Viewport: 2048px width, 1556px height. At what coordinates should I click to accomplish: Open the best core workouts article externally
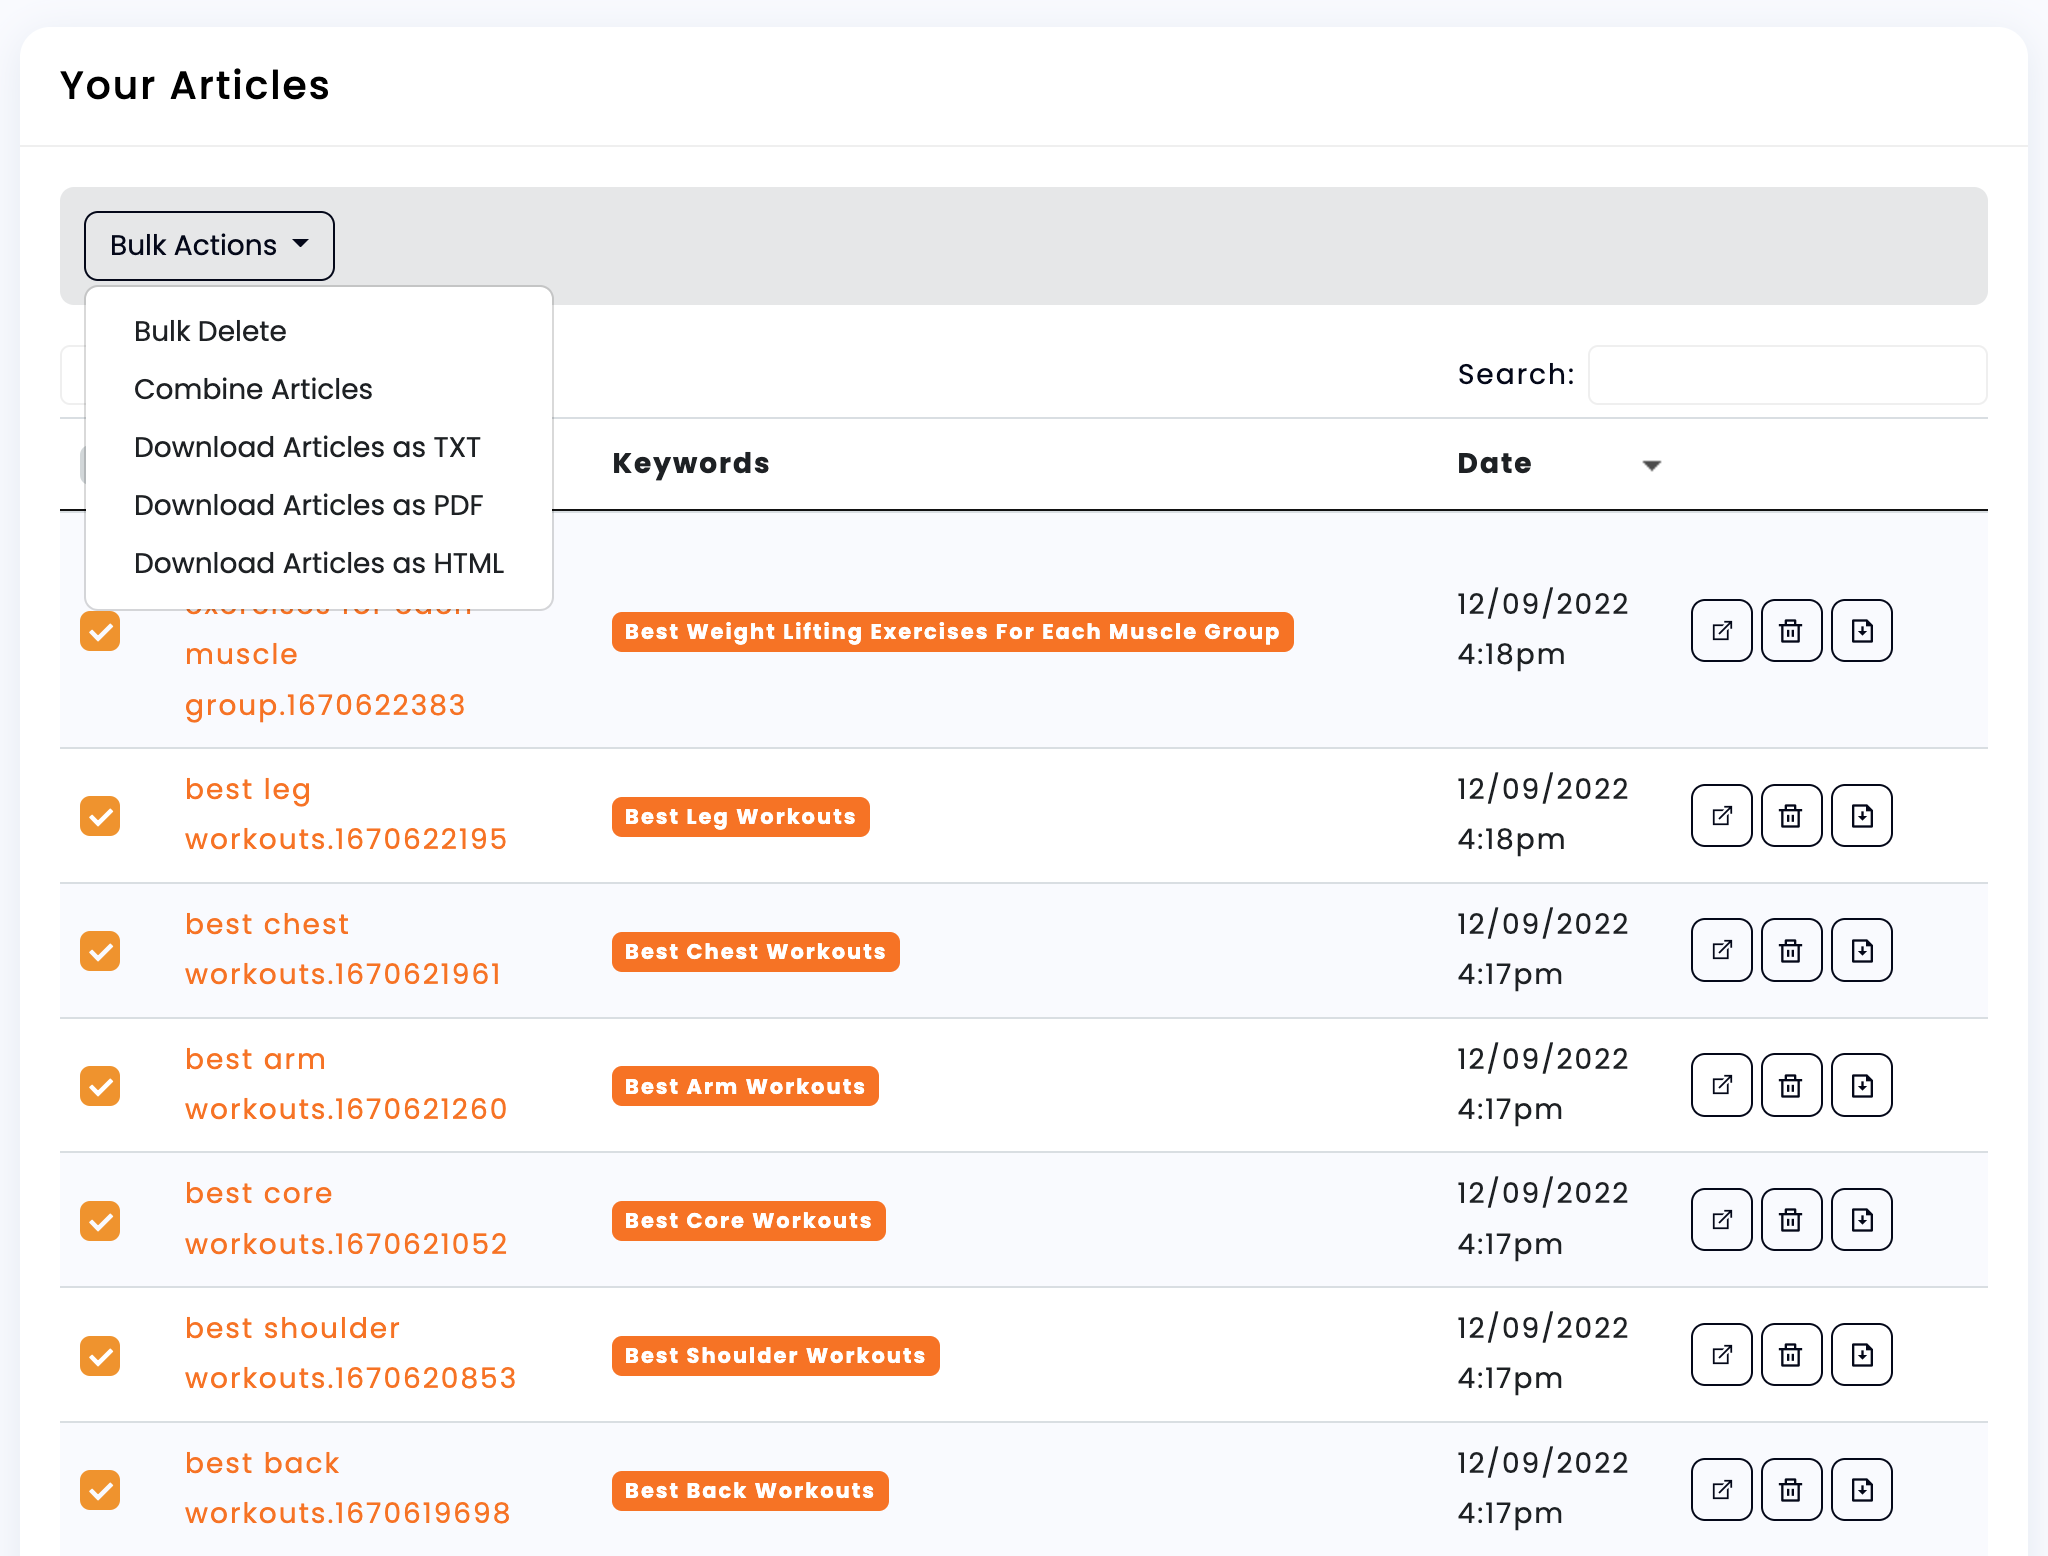click(x=1720, y=1220)
